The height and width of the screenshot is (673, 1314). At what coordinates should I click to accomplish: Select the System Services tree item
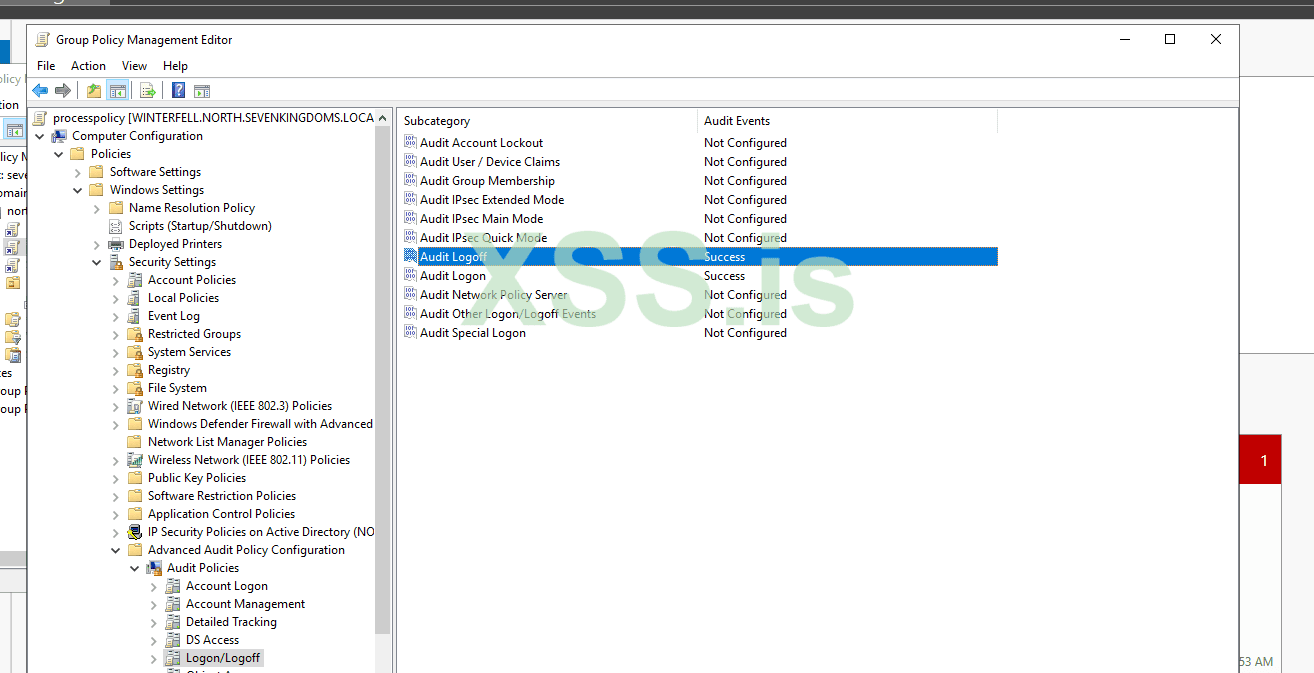(x=189, y=352)
